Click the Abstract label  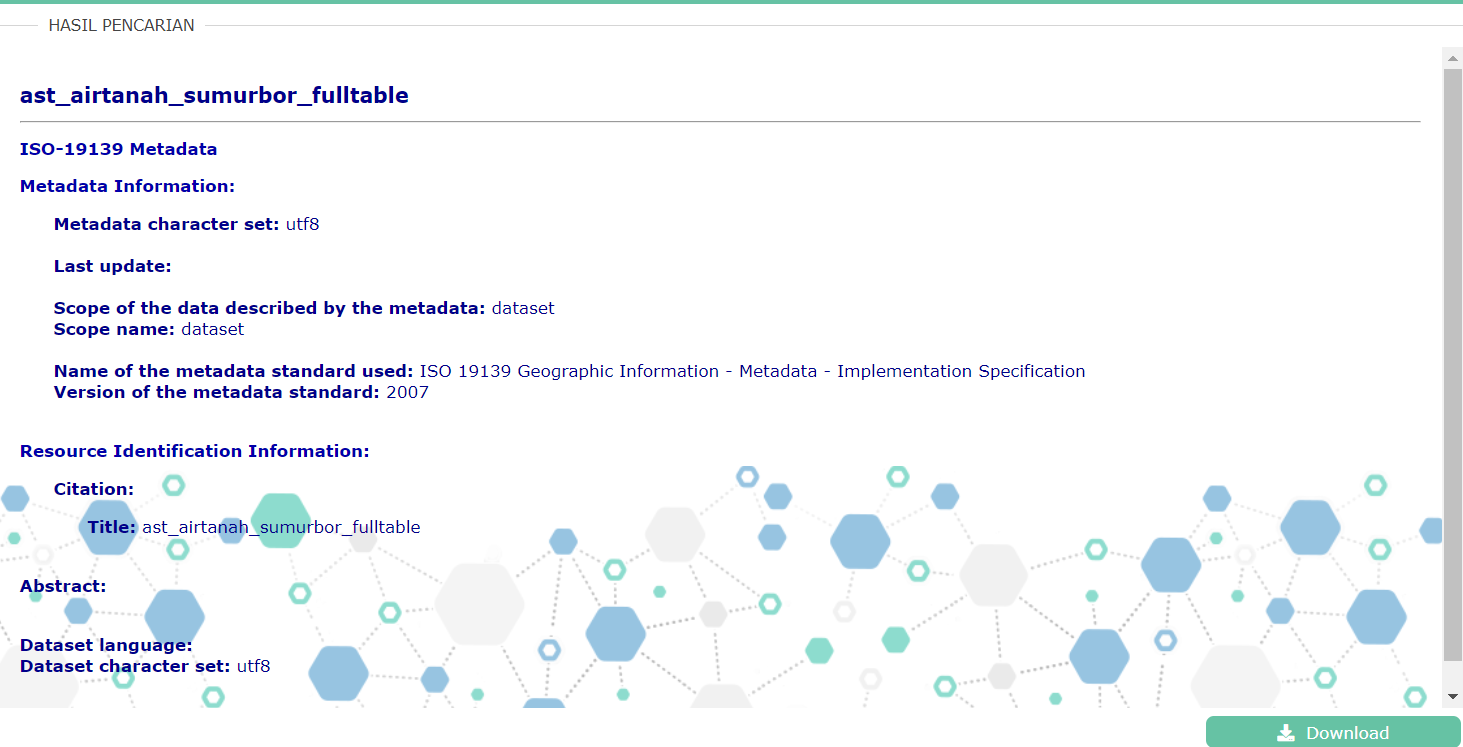(62, 586)
